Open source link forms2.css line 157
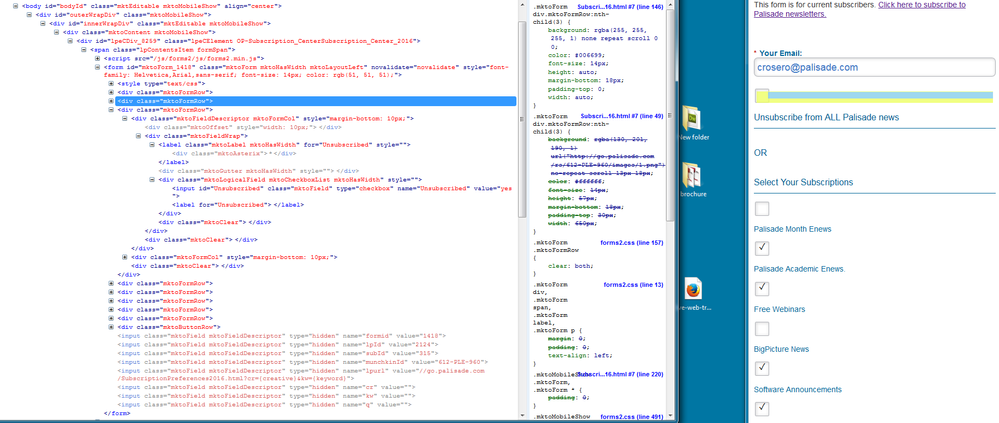This screenshot has width=999, height=423. tap(632, 243)
